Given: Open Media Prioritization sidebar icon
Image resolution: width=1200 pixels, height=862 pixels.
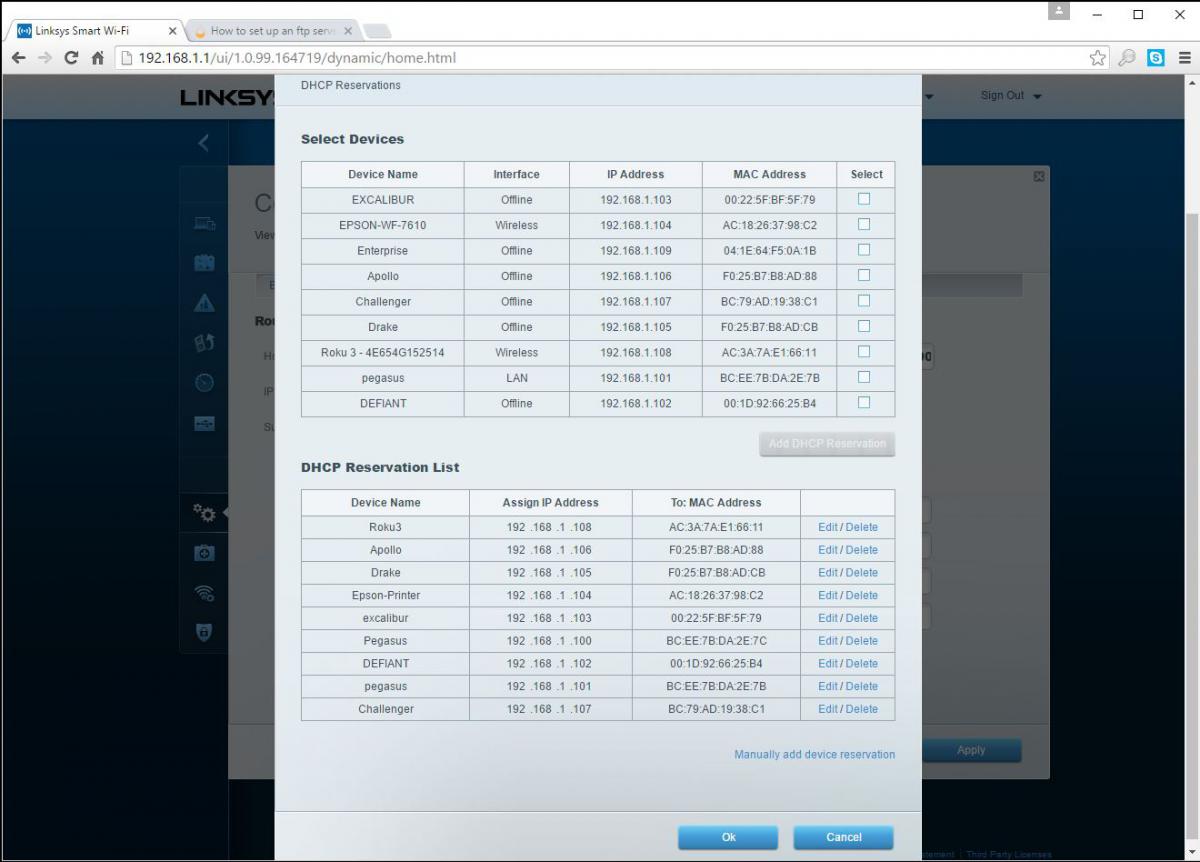Looking at the screenshot, I should pos(204,343).
